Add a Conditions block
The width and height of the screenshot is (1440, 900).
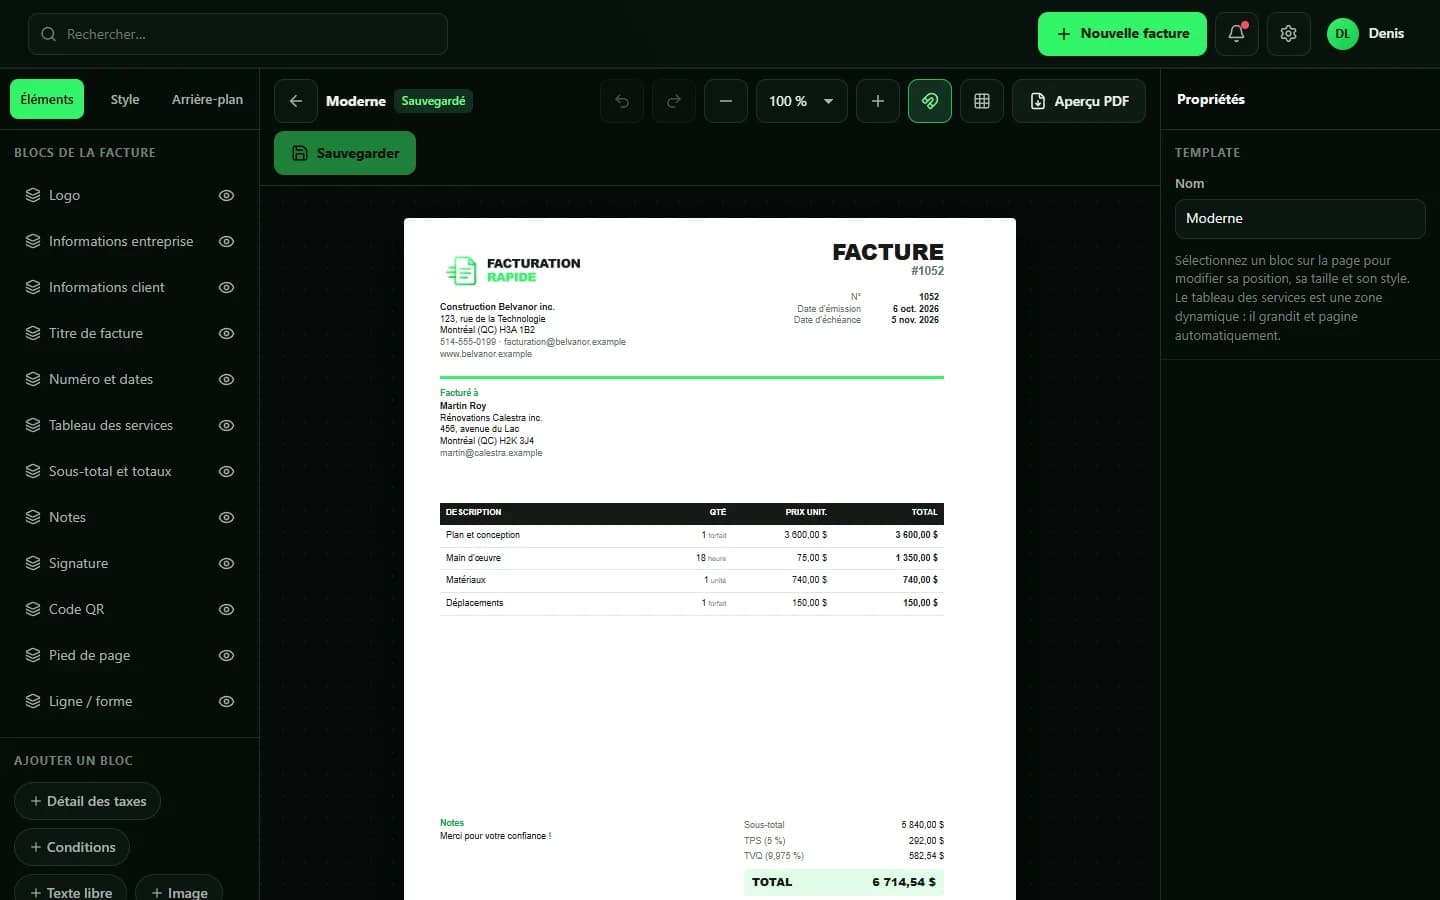pyautogui.click(x=72, y=847)
